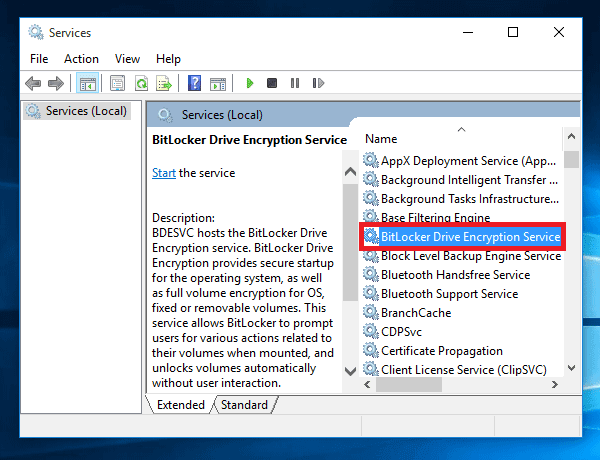Viewport: 600px width, 460px height.
Task: Click the Restart Service toolbar icon
Action: click(x=318, y=83)
